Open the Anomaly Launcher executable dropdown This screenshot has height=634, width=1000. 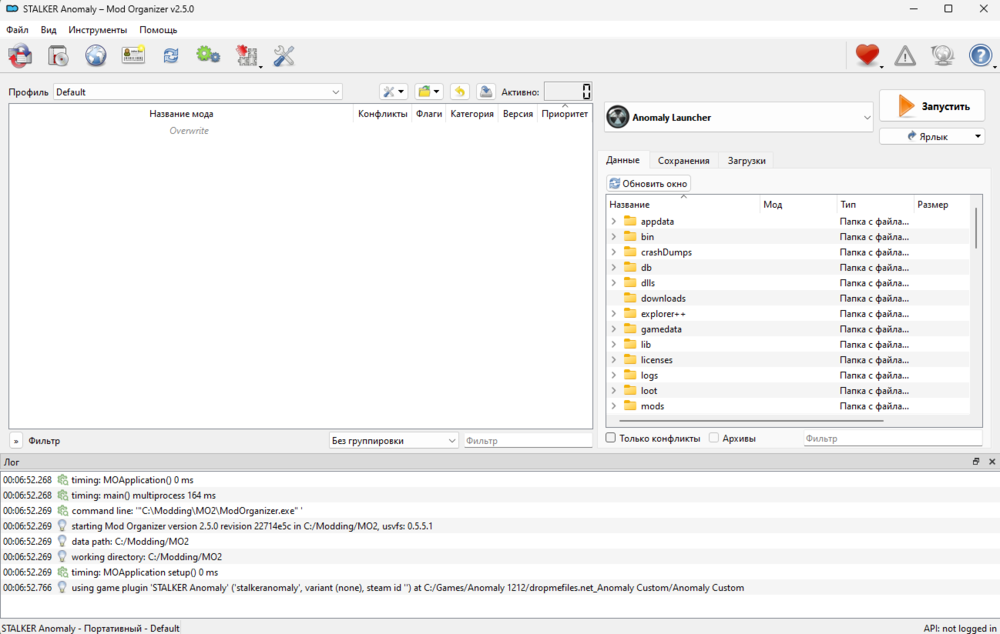pos(740,118)
